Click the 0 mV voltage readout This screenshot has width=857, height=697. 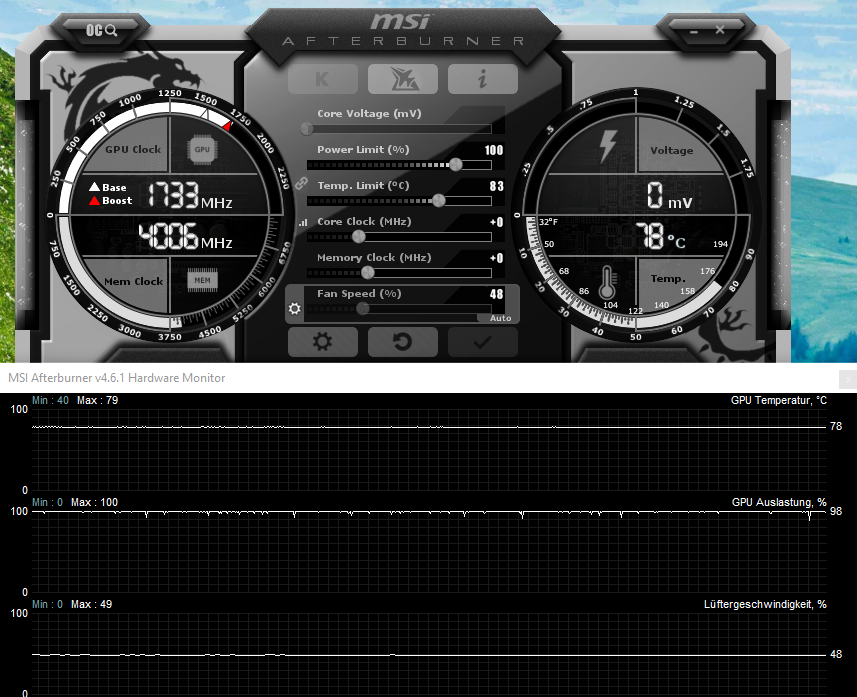670,196
